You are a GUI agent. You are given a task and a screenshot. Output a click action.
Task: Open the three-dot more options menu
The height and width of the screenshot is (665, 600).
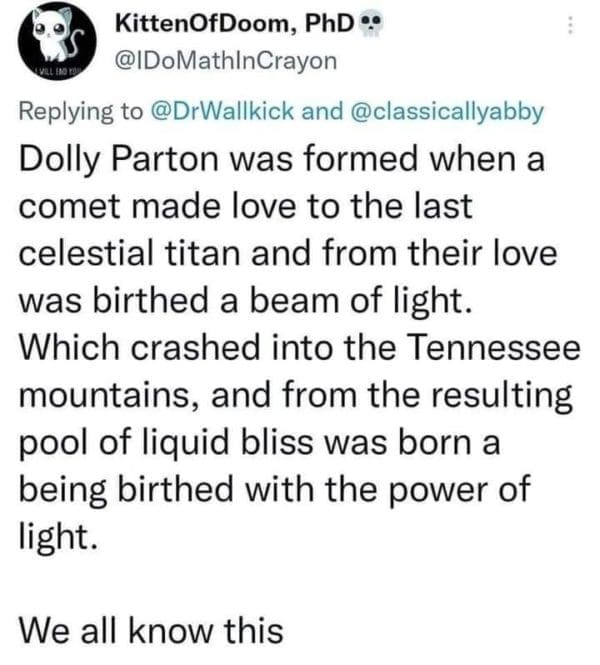(x=570, y=28)
